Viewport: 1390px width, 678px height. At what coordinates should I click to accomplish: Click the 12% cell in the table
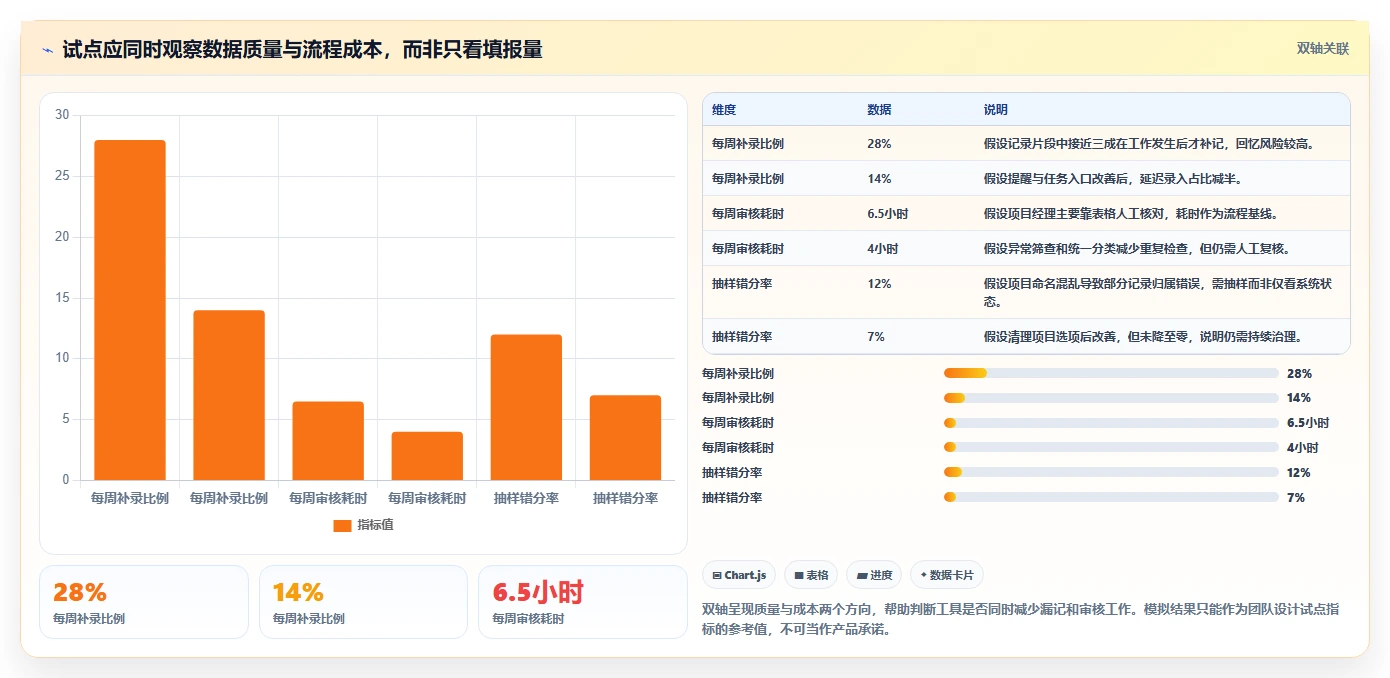[x=879, y=284]
